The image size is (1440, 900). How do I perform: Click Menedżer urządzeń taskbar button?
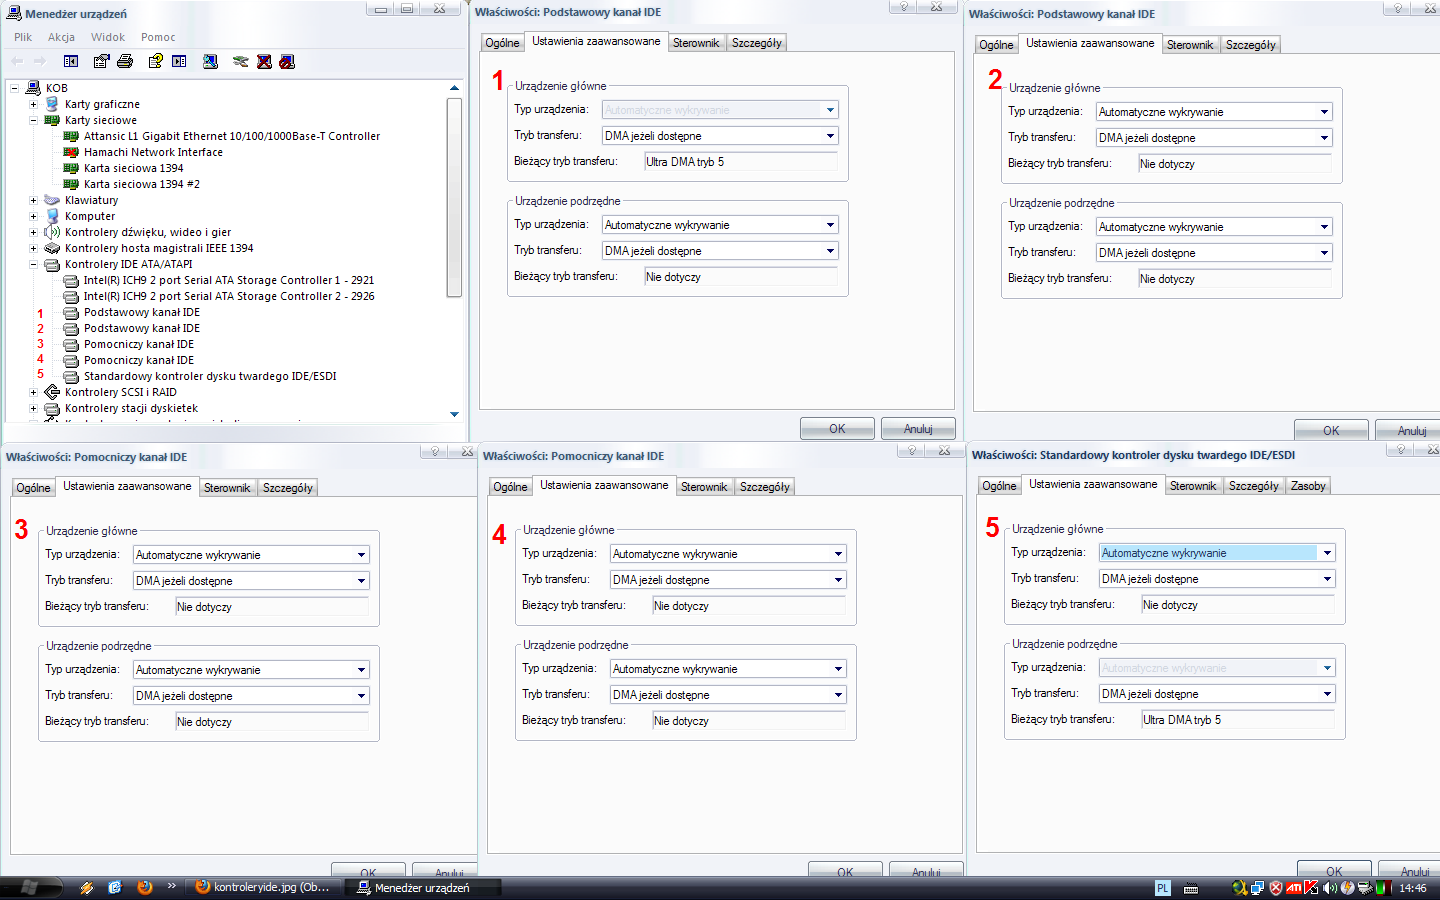pyautogui.click(x=423, y=887)
